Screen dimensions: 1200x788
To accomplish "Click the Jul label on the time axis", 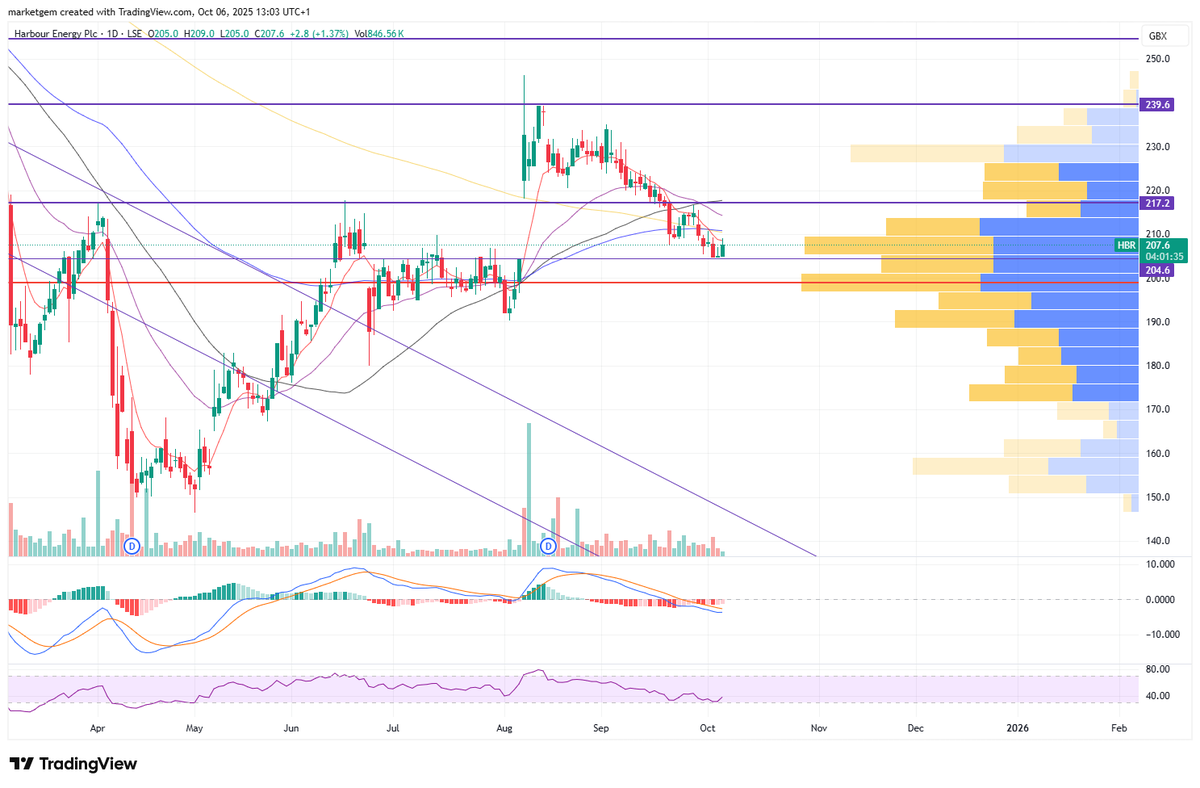I will click(x=393, y=730).
